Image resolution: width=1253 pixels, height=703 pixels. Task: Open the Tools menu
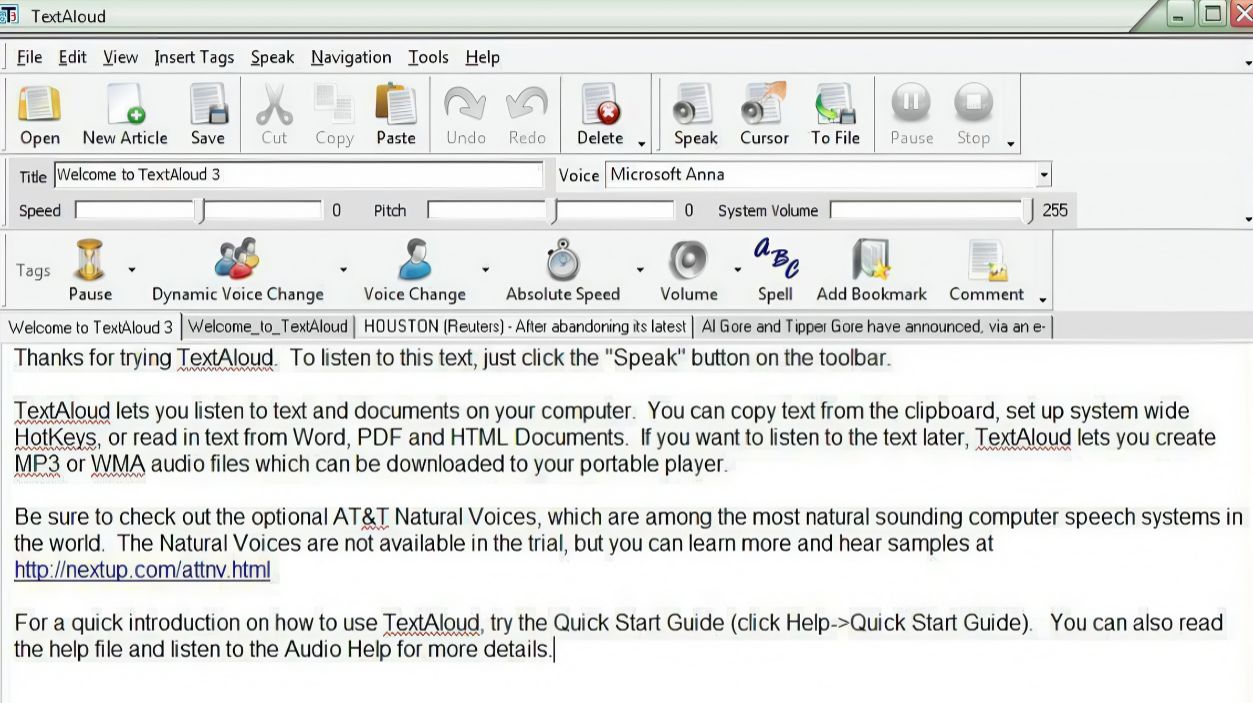click(428, 57)
